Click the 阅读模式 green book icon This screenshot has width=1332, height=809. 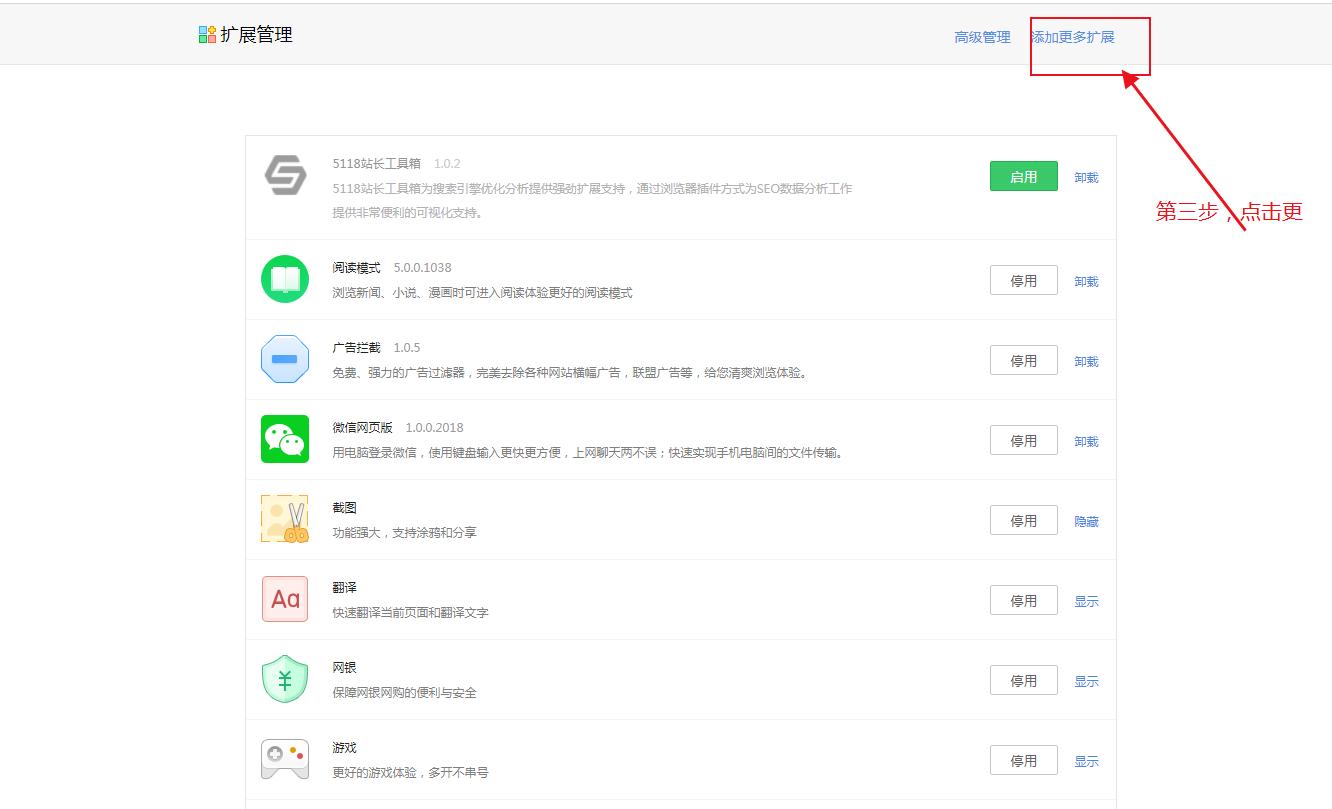click(285, 279)
